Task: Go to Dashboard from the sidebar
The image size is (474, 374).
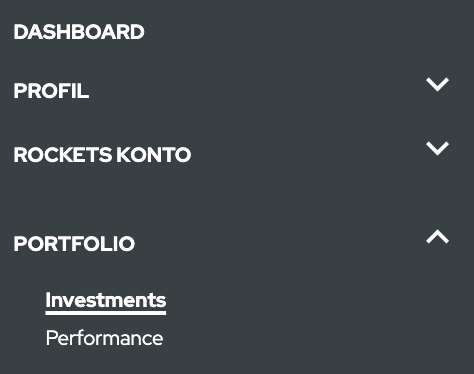Action: [79, 32]
